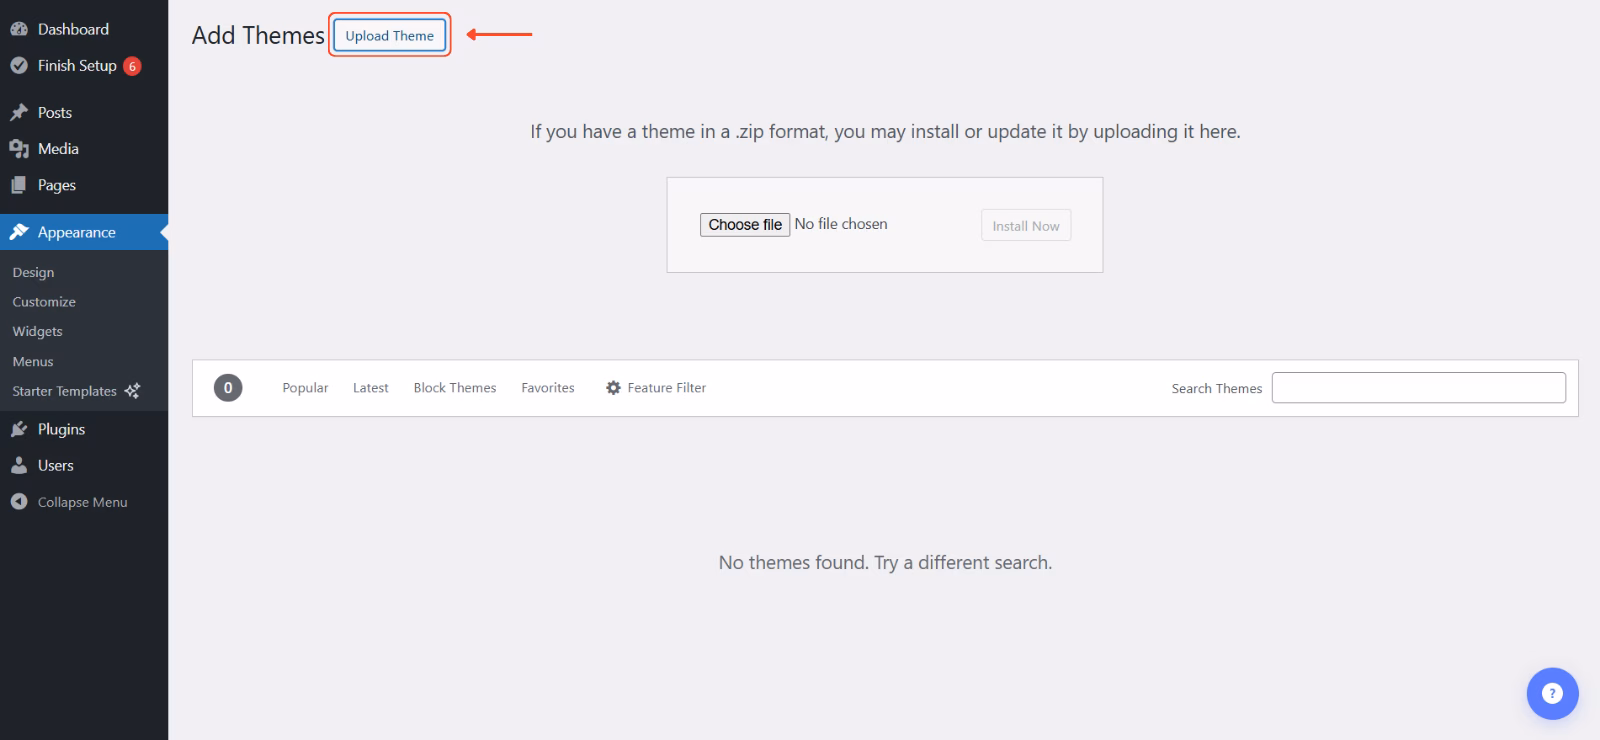The image size is (1600, 740).
Task: Click the Finish Setup checkmark icon
Action: coord(19,66)
